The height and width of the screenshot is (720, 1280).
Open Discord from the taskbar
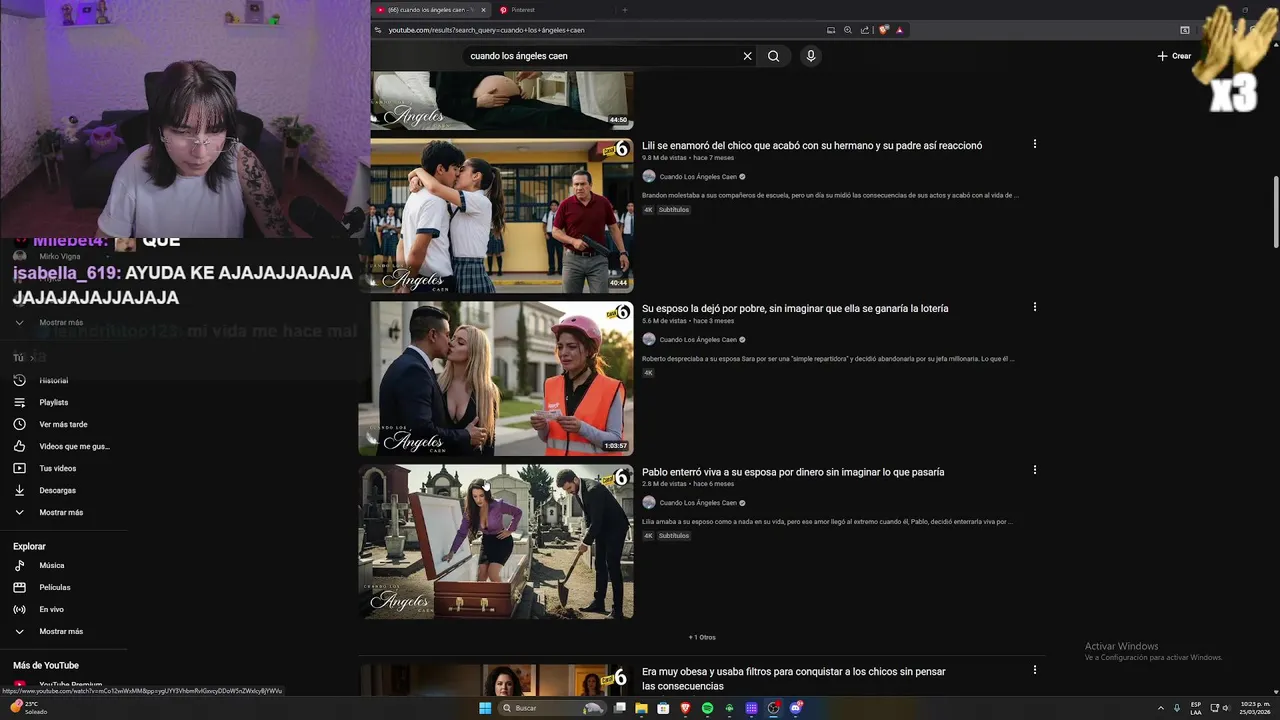pos(796,708)
